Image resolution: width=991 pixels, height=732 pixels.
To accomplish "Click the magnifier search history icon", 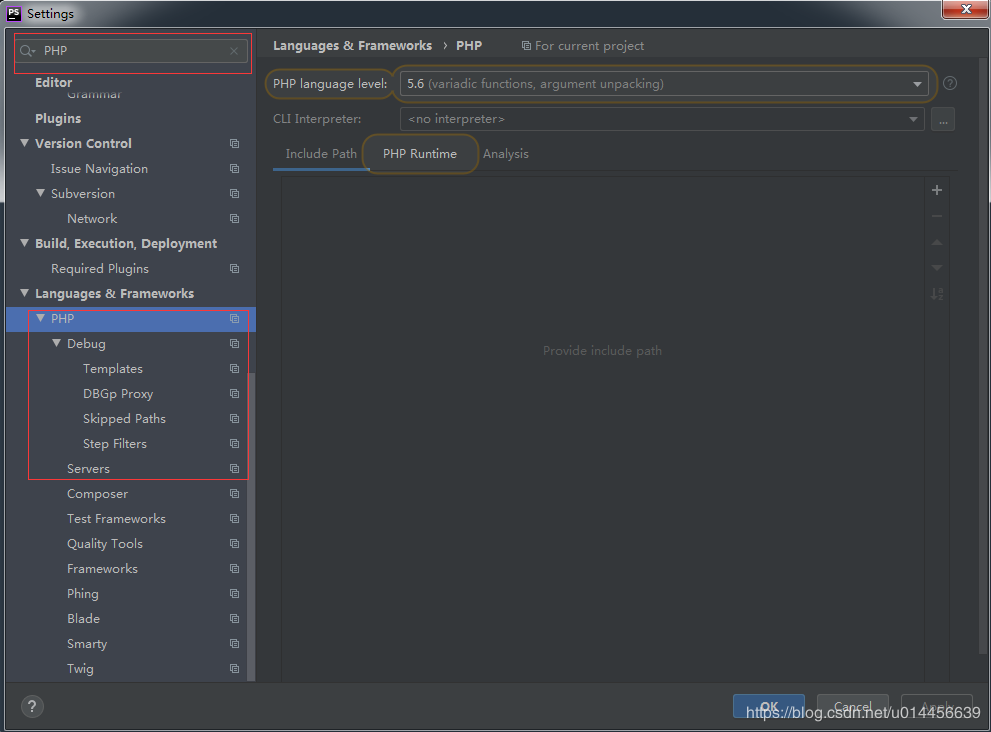I will [x=27, y=51].
